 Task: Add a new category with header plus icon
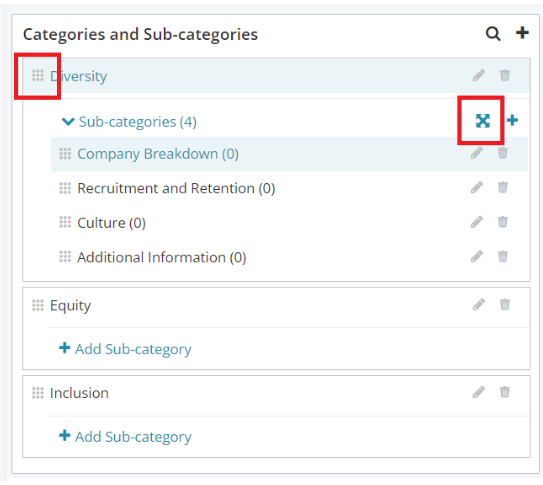(x=522, y=33)
